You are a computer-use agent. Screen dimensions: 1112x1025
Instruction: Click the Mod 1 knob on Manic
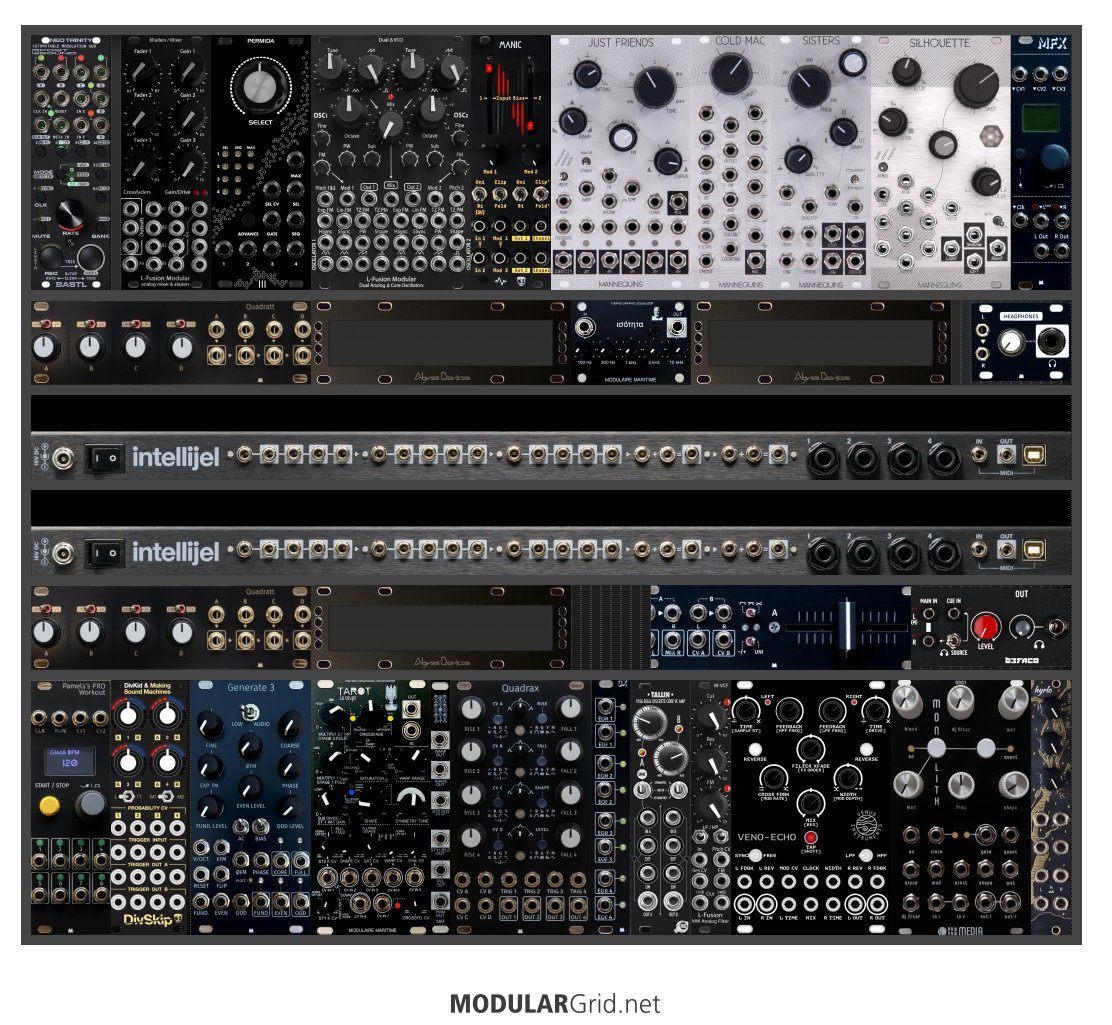coord(490,155)
